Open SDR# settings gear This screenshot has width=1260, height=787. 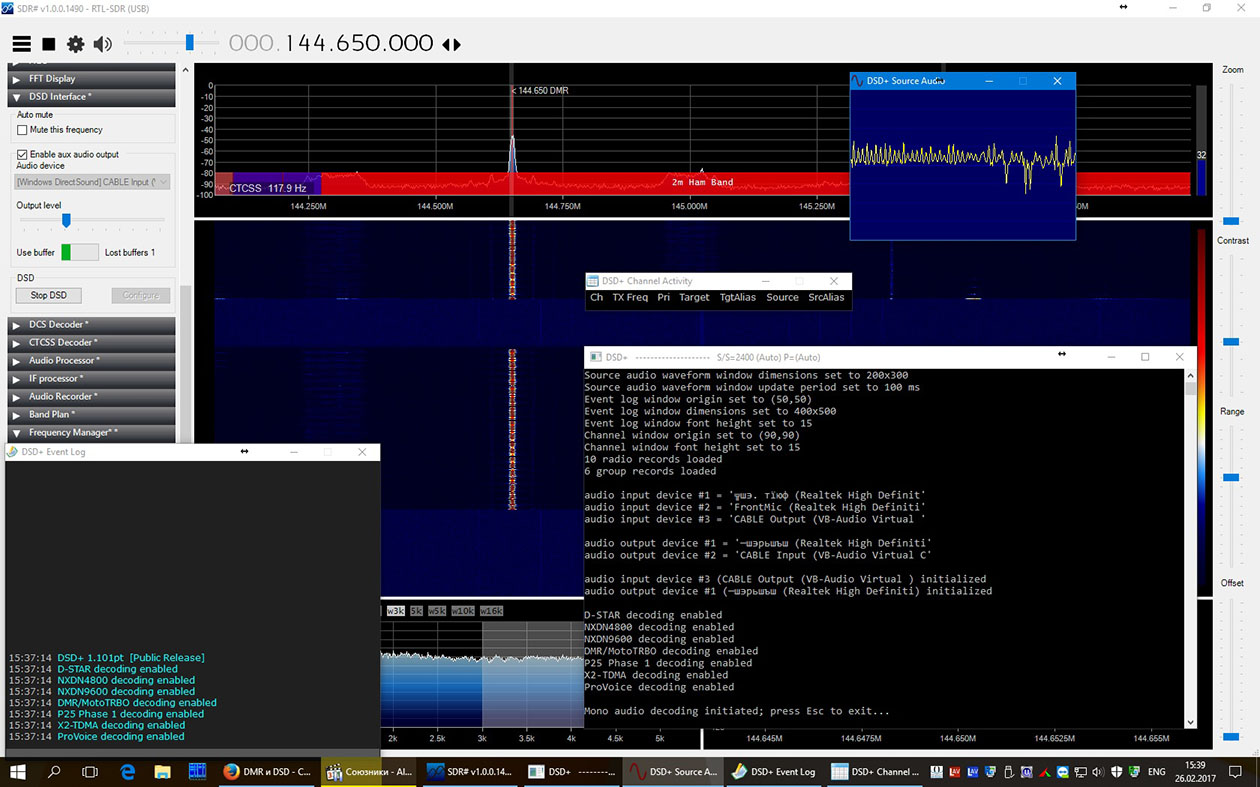pyautogui.click(x=75, y=44)
